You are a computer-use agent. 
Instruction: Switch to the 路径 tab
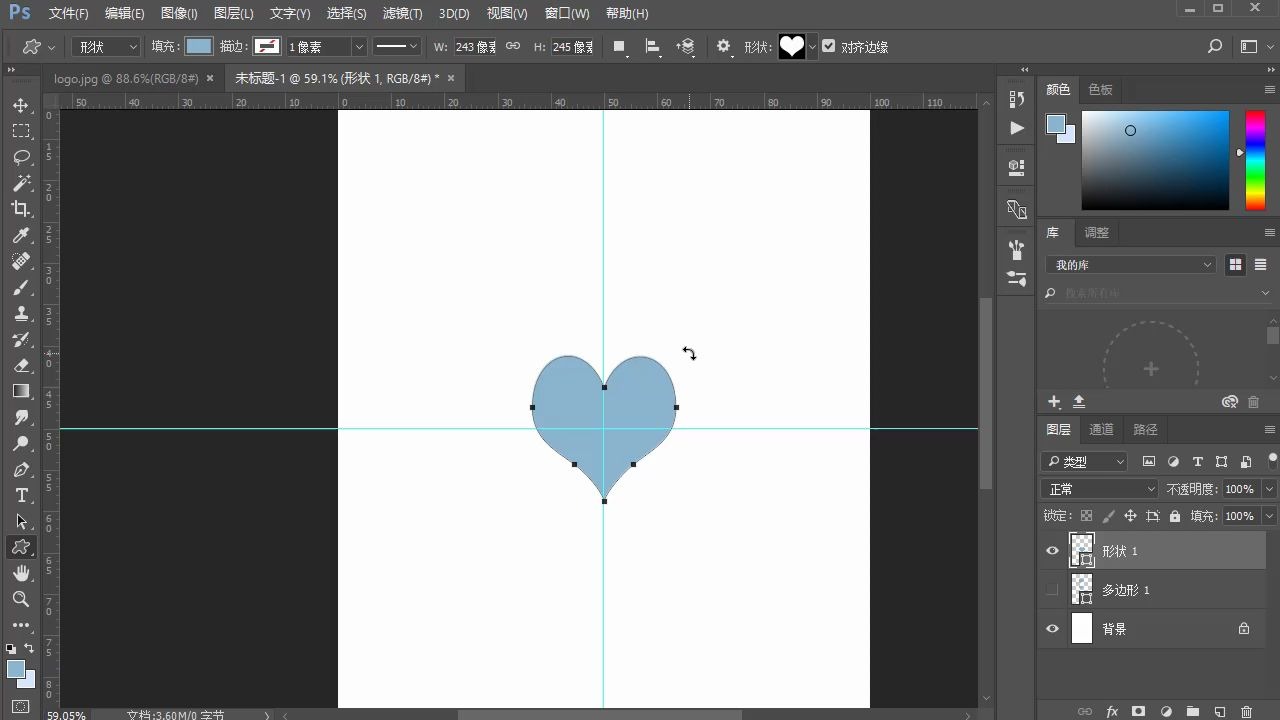(x=1145, y=429)
